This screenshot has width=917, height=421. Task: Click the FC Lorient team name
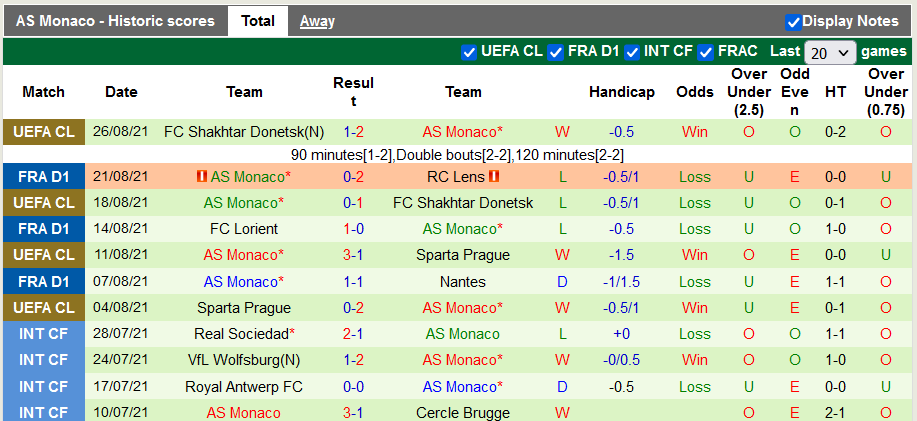244,229
